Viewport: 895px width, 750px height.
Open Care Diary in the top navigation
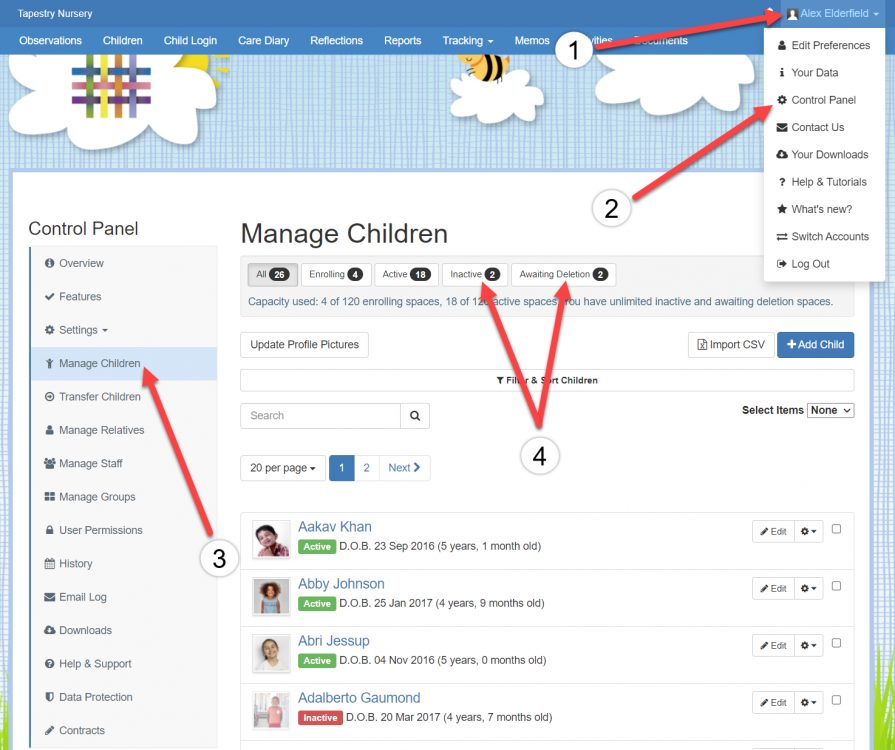pos(264,41)
